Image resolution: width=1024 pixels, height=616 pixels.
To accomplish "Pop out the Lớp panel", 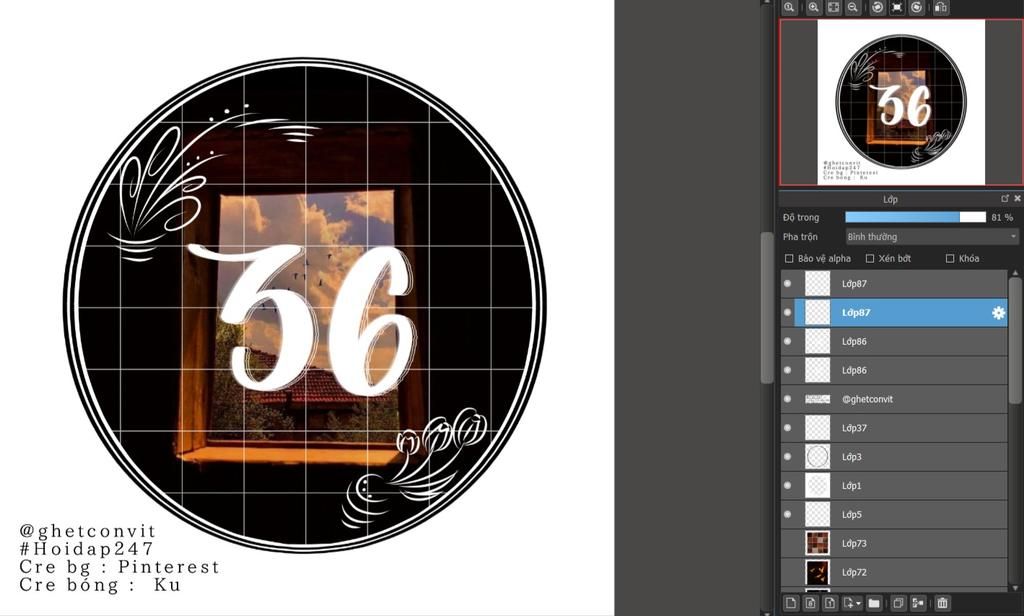I will pos(1004,198).
